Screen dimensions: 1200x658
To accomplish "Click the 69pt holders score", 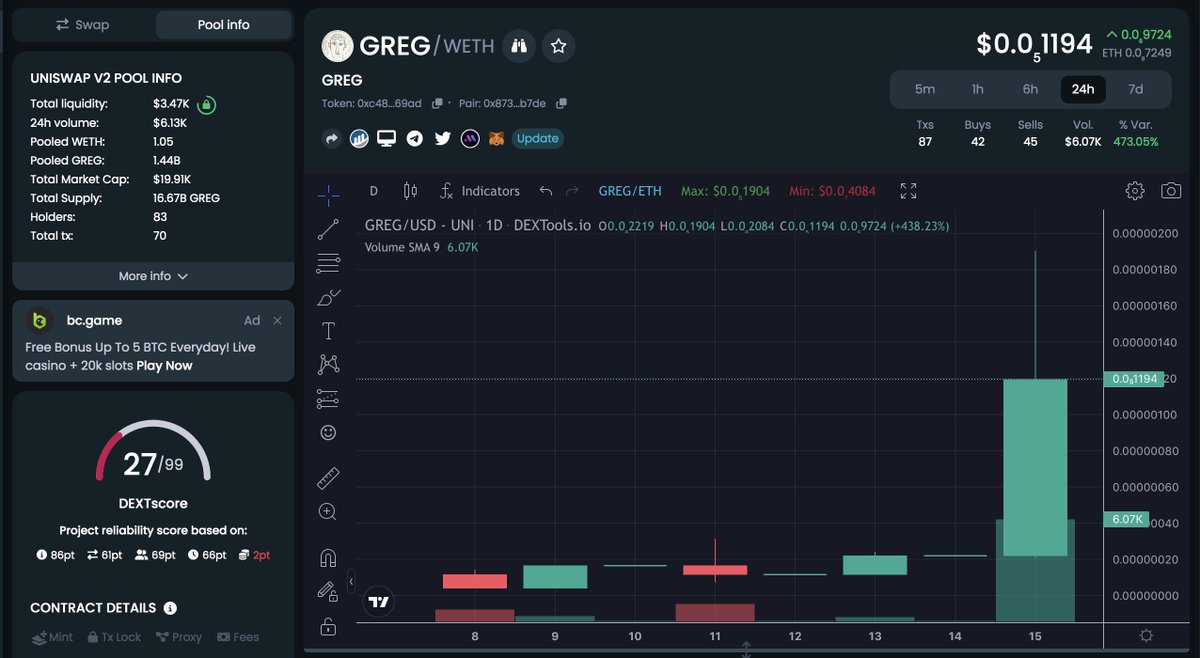I will 155,555.
